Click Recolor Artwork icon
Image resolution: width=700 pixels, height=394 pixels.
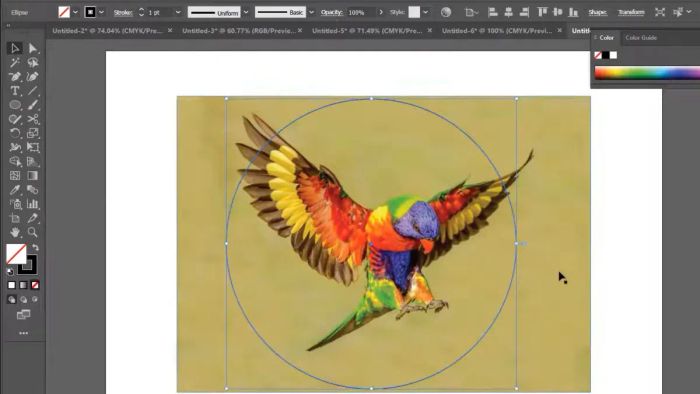pyautogui.click(x=446, y=12)
